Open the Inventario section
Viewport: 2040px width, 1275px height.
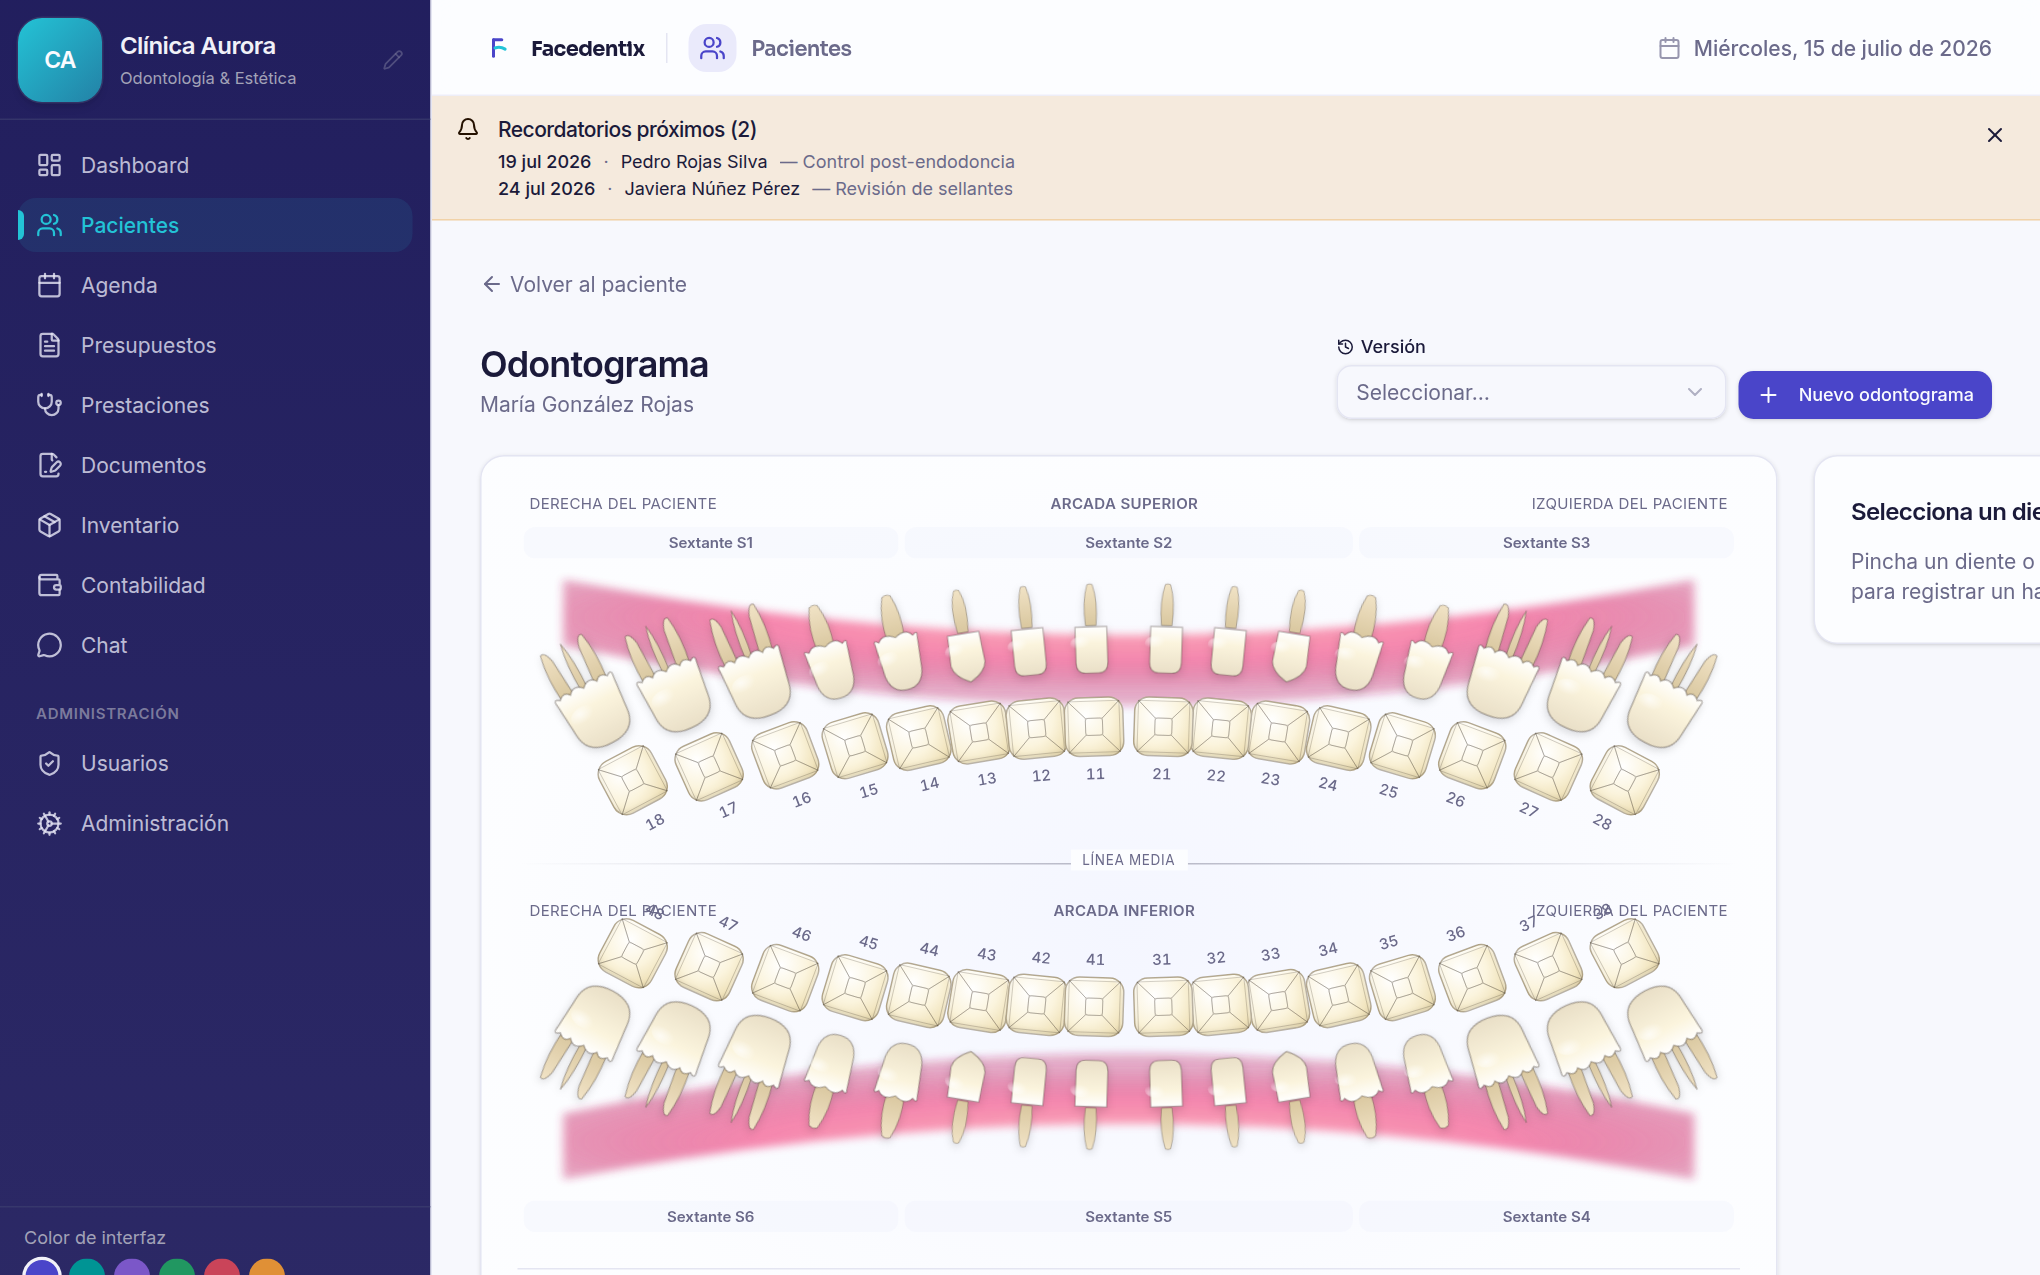click(x=215, y=525)
